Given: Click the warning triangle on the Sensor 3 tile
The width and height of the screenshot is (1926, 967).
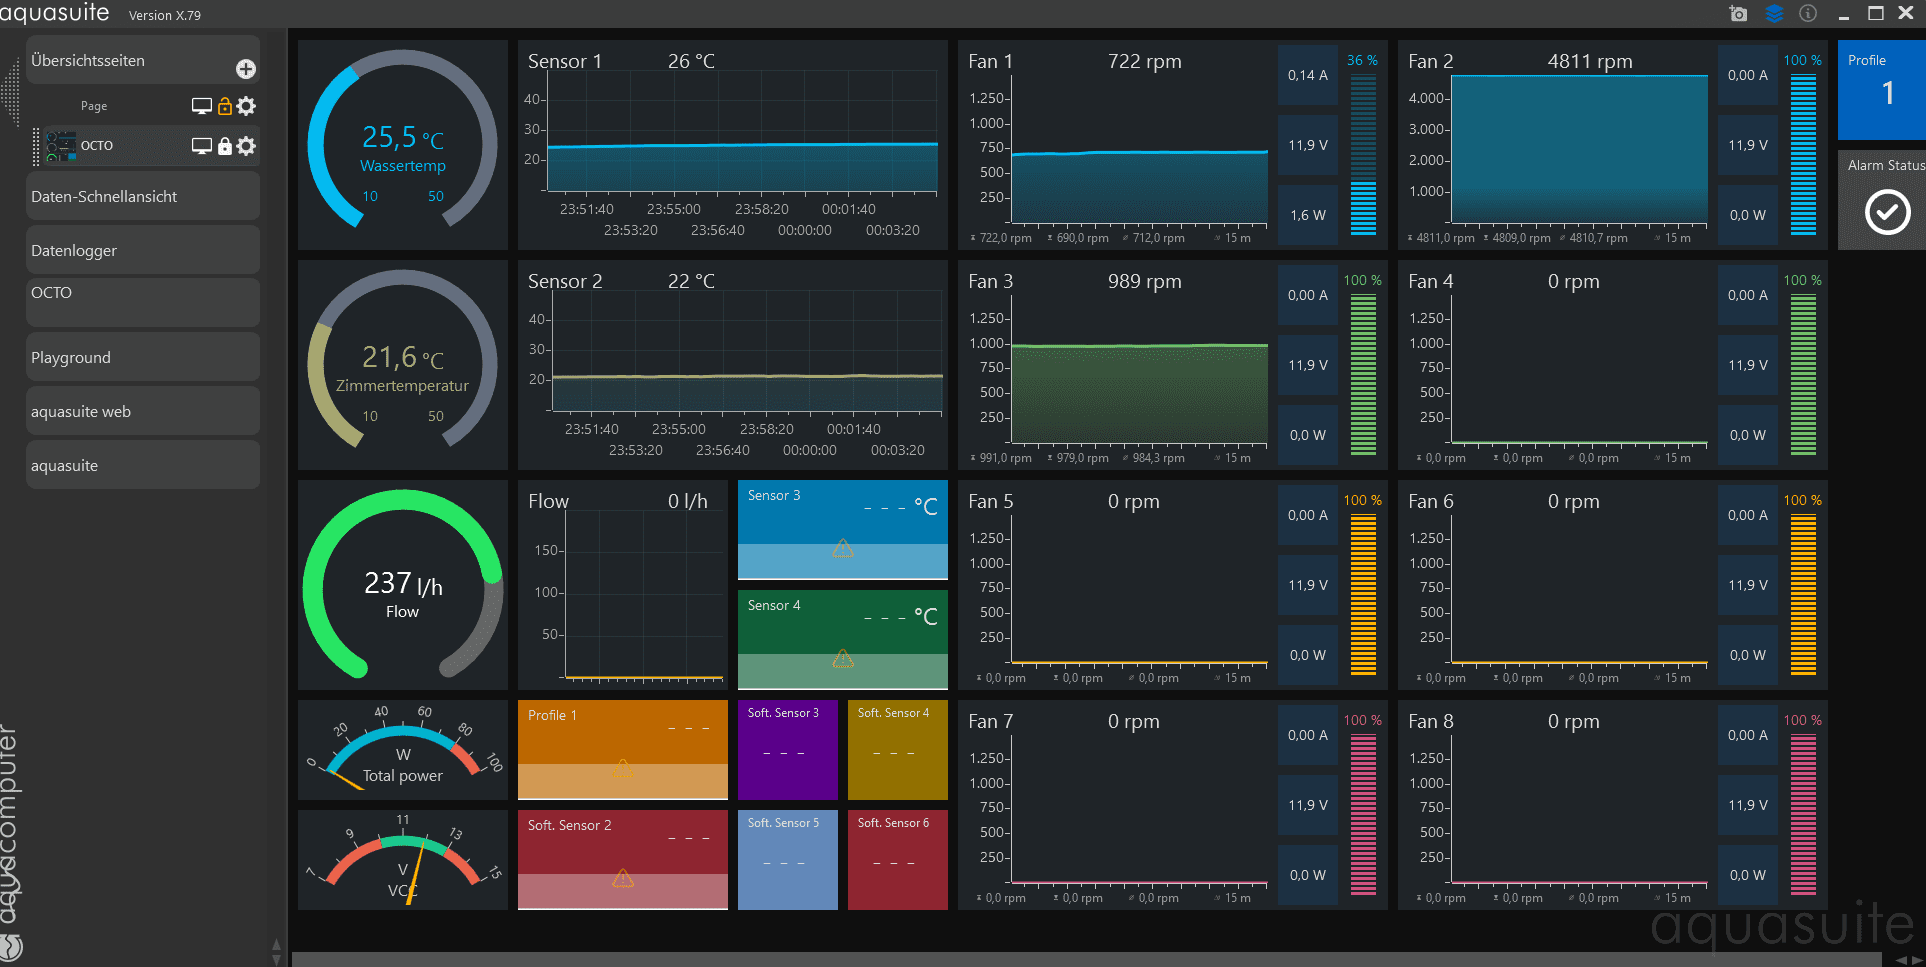Looking at the screenshot, I should click(843, 548).
